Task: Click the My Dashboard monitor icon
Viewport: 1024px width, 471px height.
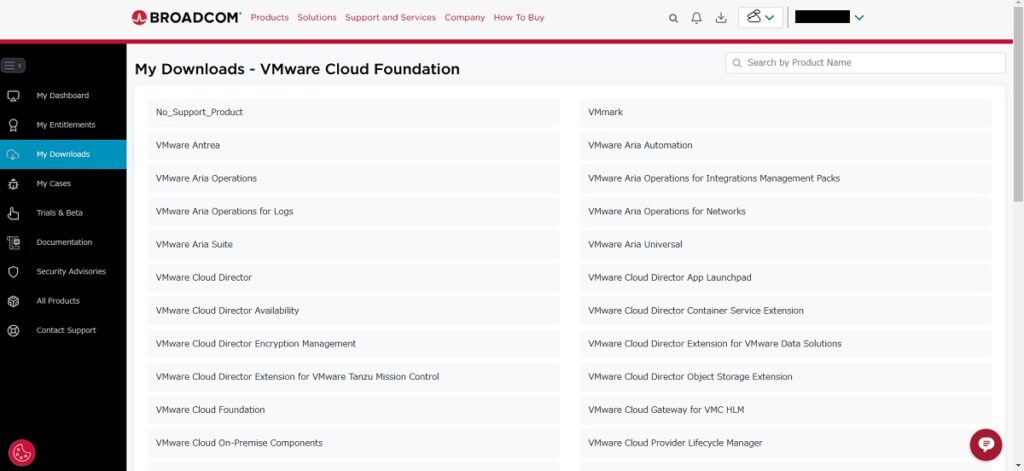Action: pos(13,96)
